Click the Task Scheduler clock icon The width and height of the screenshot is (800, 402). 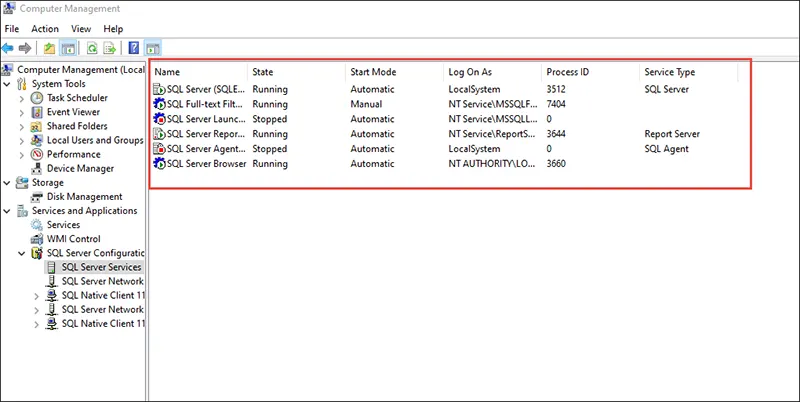[x=37, y=98]
